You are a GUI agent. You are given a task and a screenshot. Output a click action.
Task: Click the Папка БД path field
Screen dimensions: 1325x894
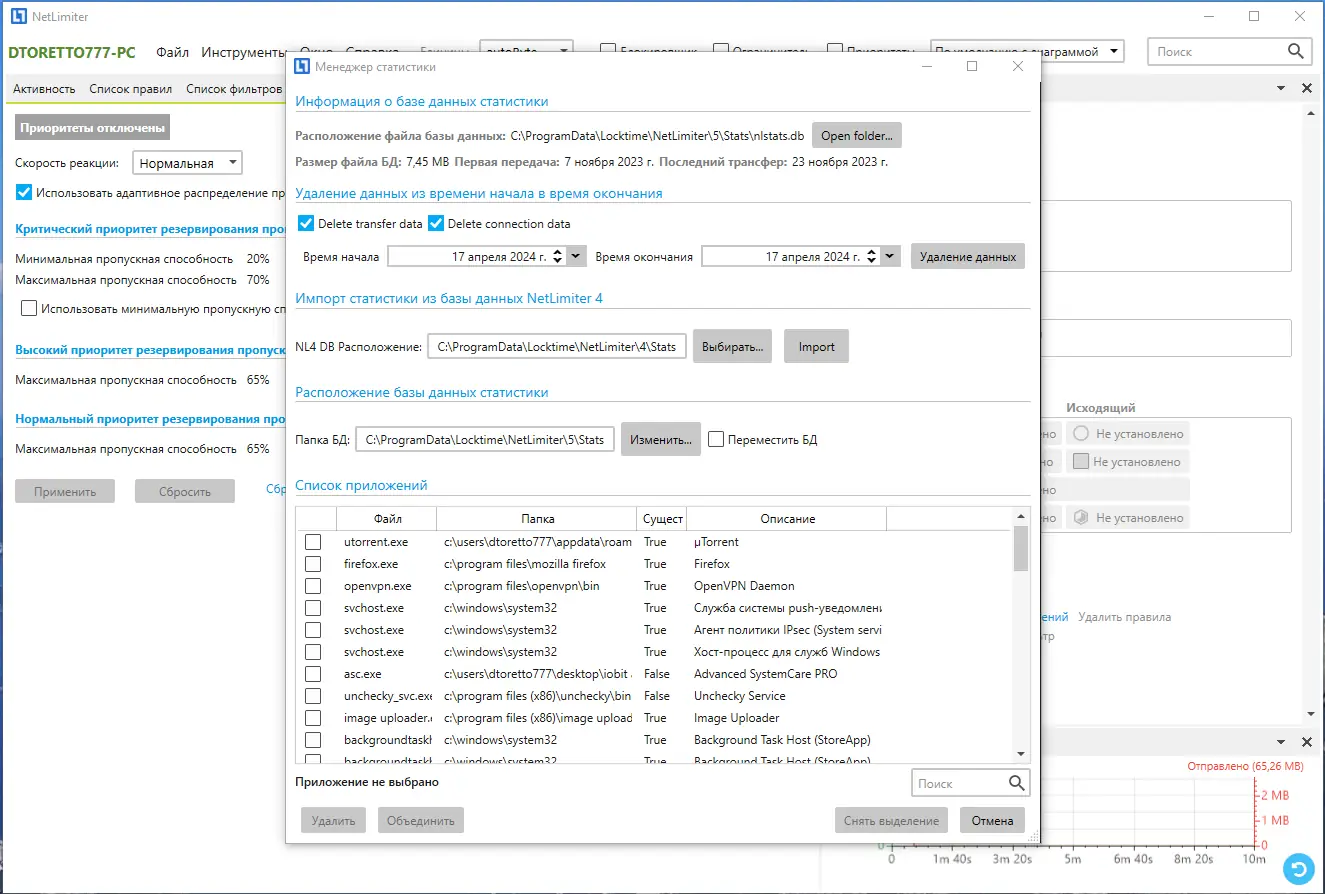click(485, 439)
